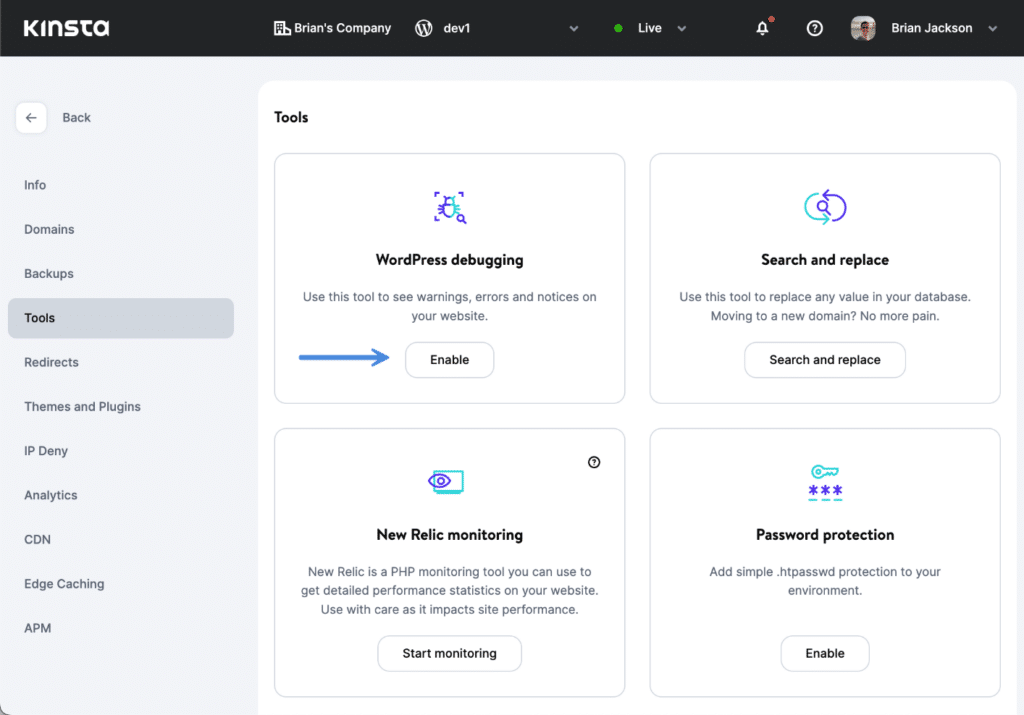This screenshot has width=1024, height=715.
Task: Enable Password protection
Action: point(825,654)
